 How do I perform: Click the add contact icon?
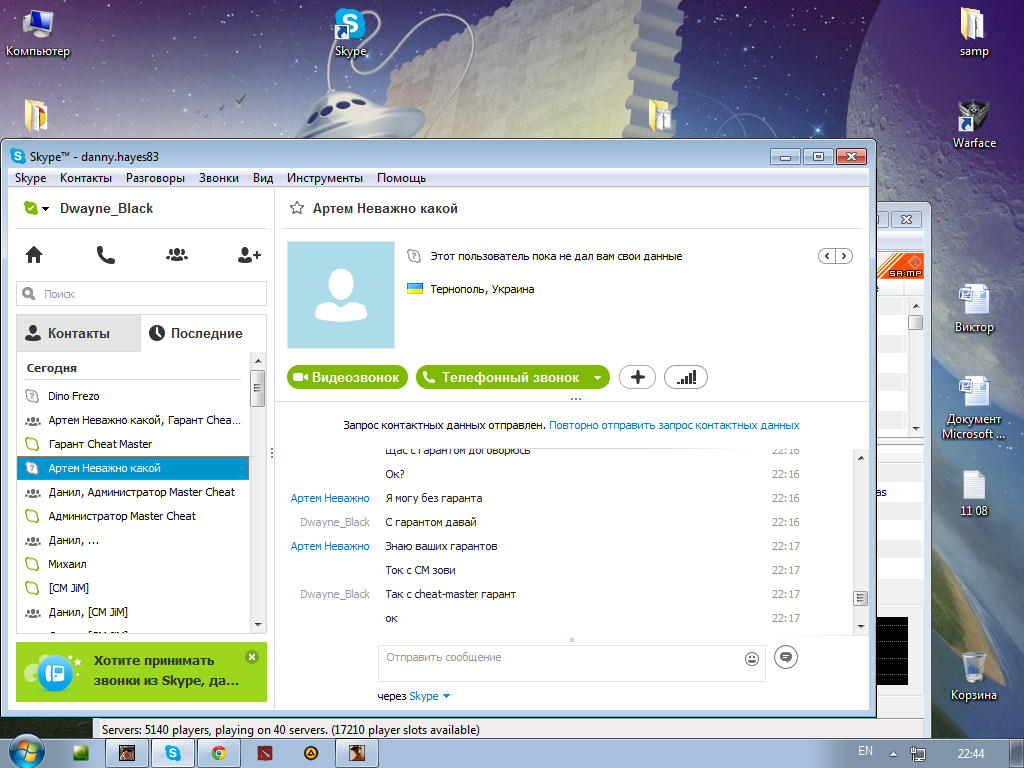tap(249, 255)
